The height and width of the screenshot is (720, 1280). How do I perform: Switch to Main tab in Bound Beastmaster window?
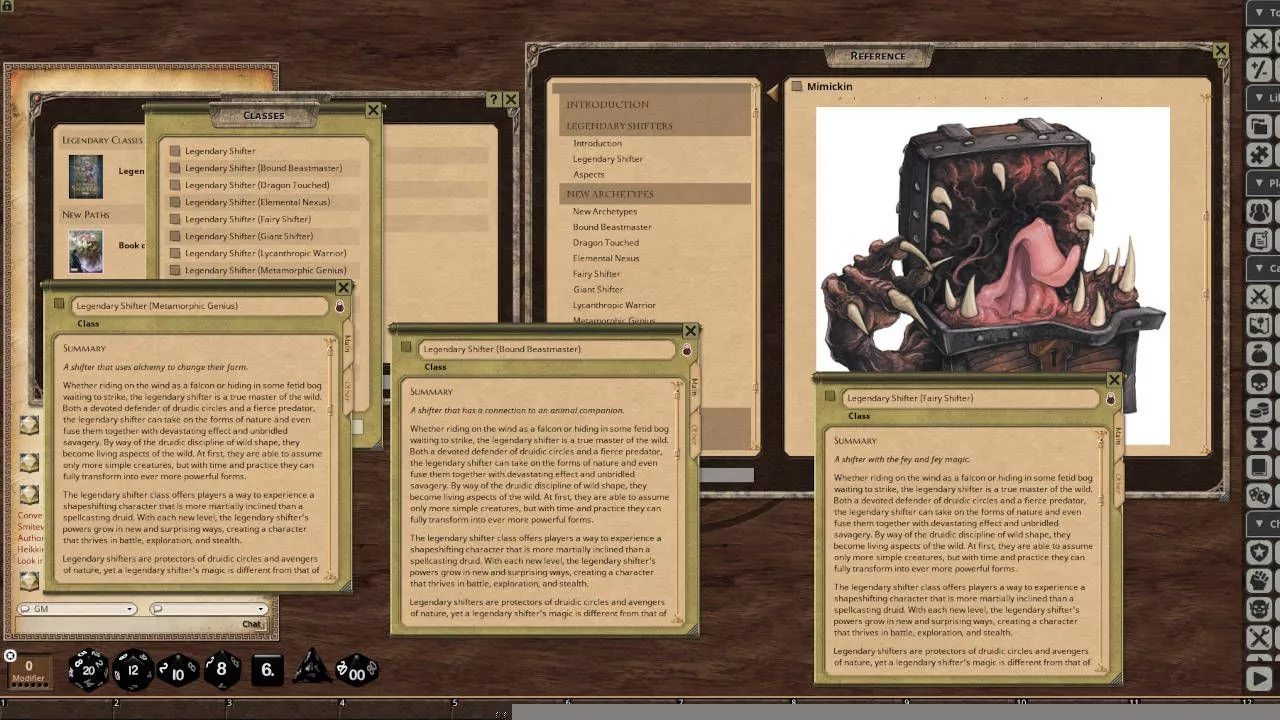694,388
